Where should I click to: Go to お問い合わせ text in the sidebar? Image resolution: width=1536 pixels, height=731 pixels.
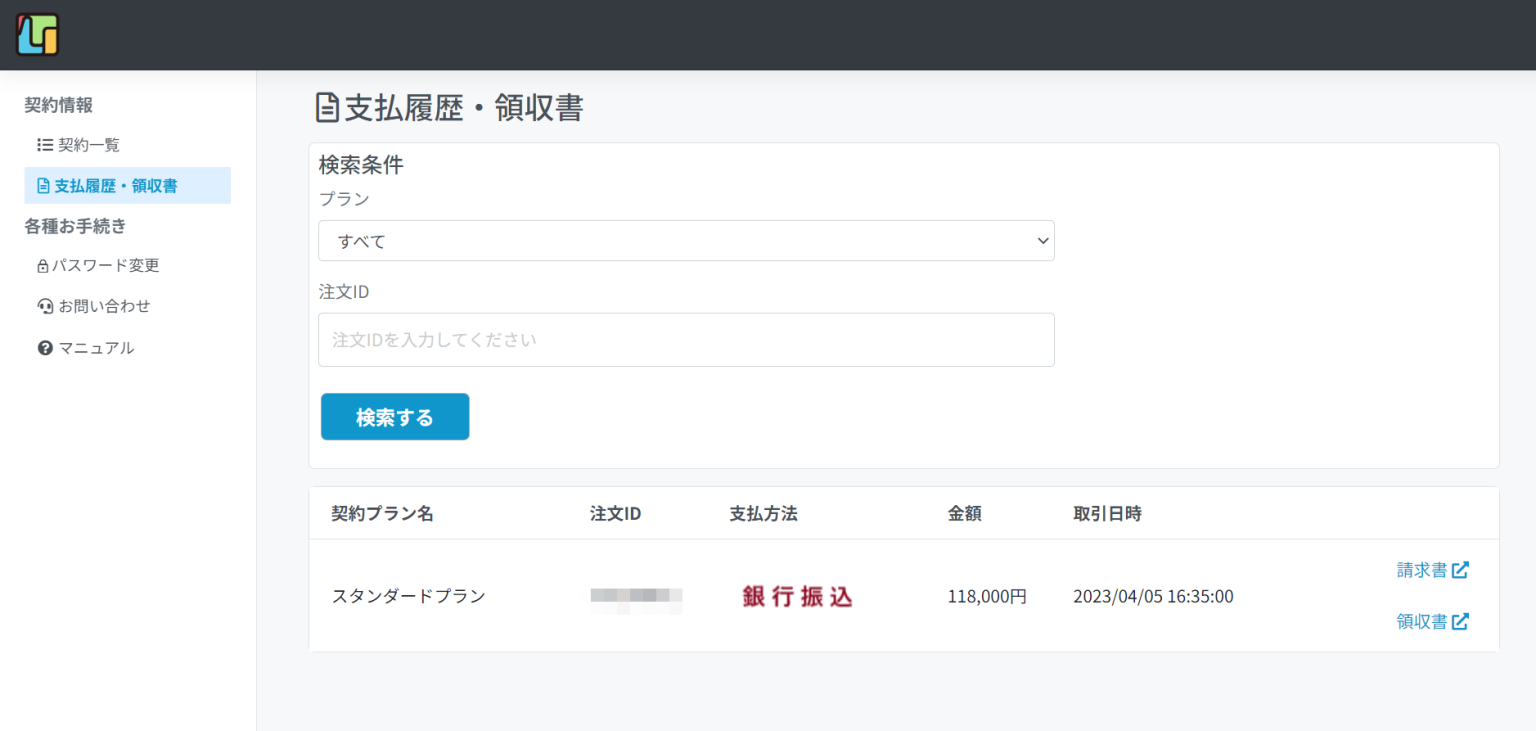coord(104,306)
